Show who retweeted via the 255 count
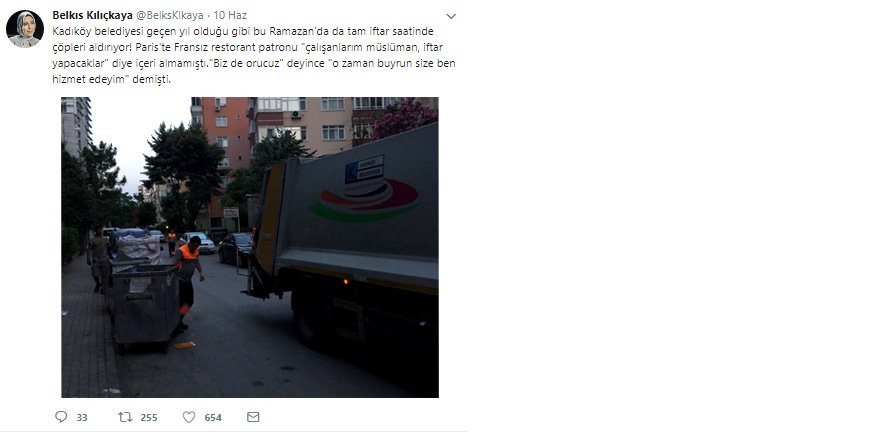 click(x=149, y=417)
